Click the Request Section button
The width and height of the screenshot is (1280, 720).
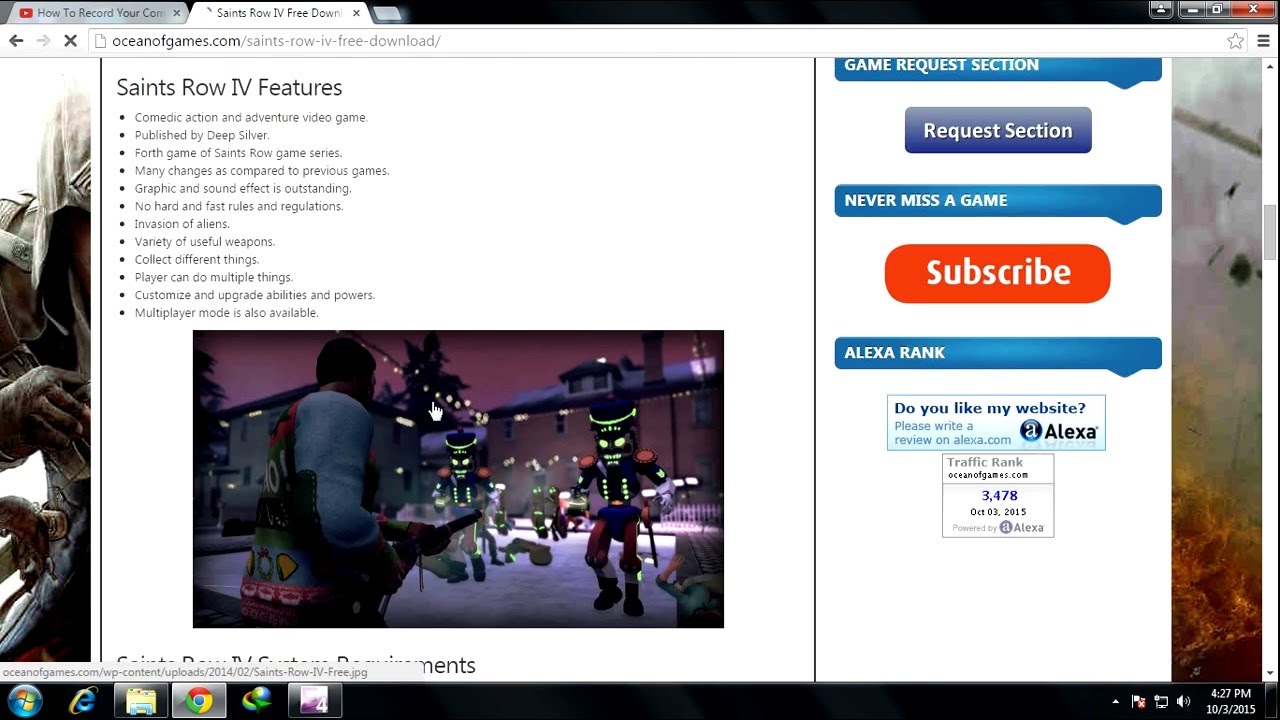click(998, 131)
